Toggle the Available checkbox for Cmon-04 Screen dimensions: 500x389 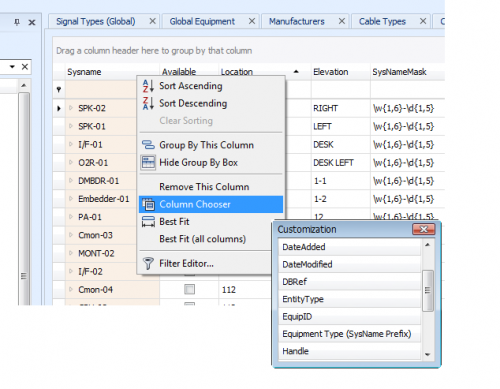[x=189, y=289]
